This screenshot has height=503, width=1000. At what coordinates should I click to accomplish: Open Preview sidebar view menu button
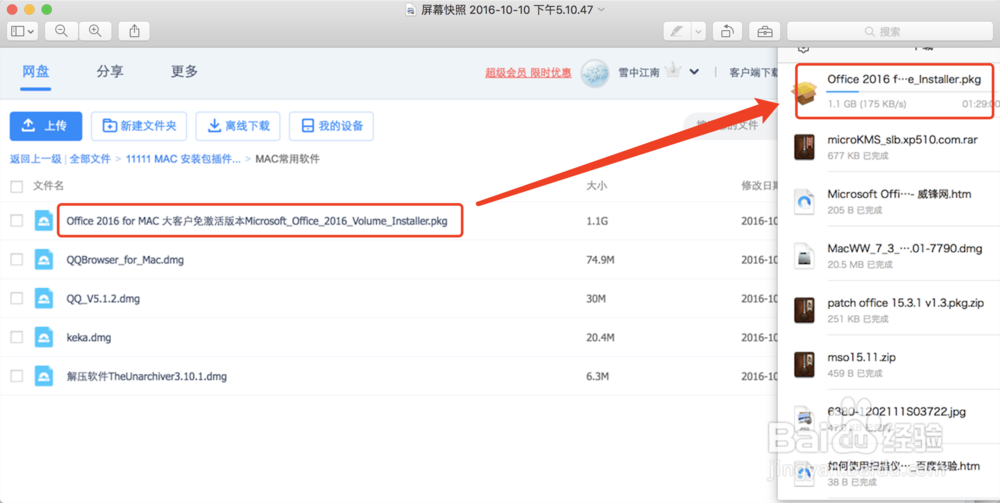[x=23, y=31]
